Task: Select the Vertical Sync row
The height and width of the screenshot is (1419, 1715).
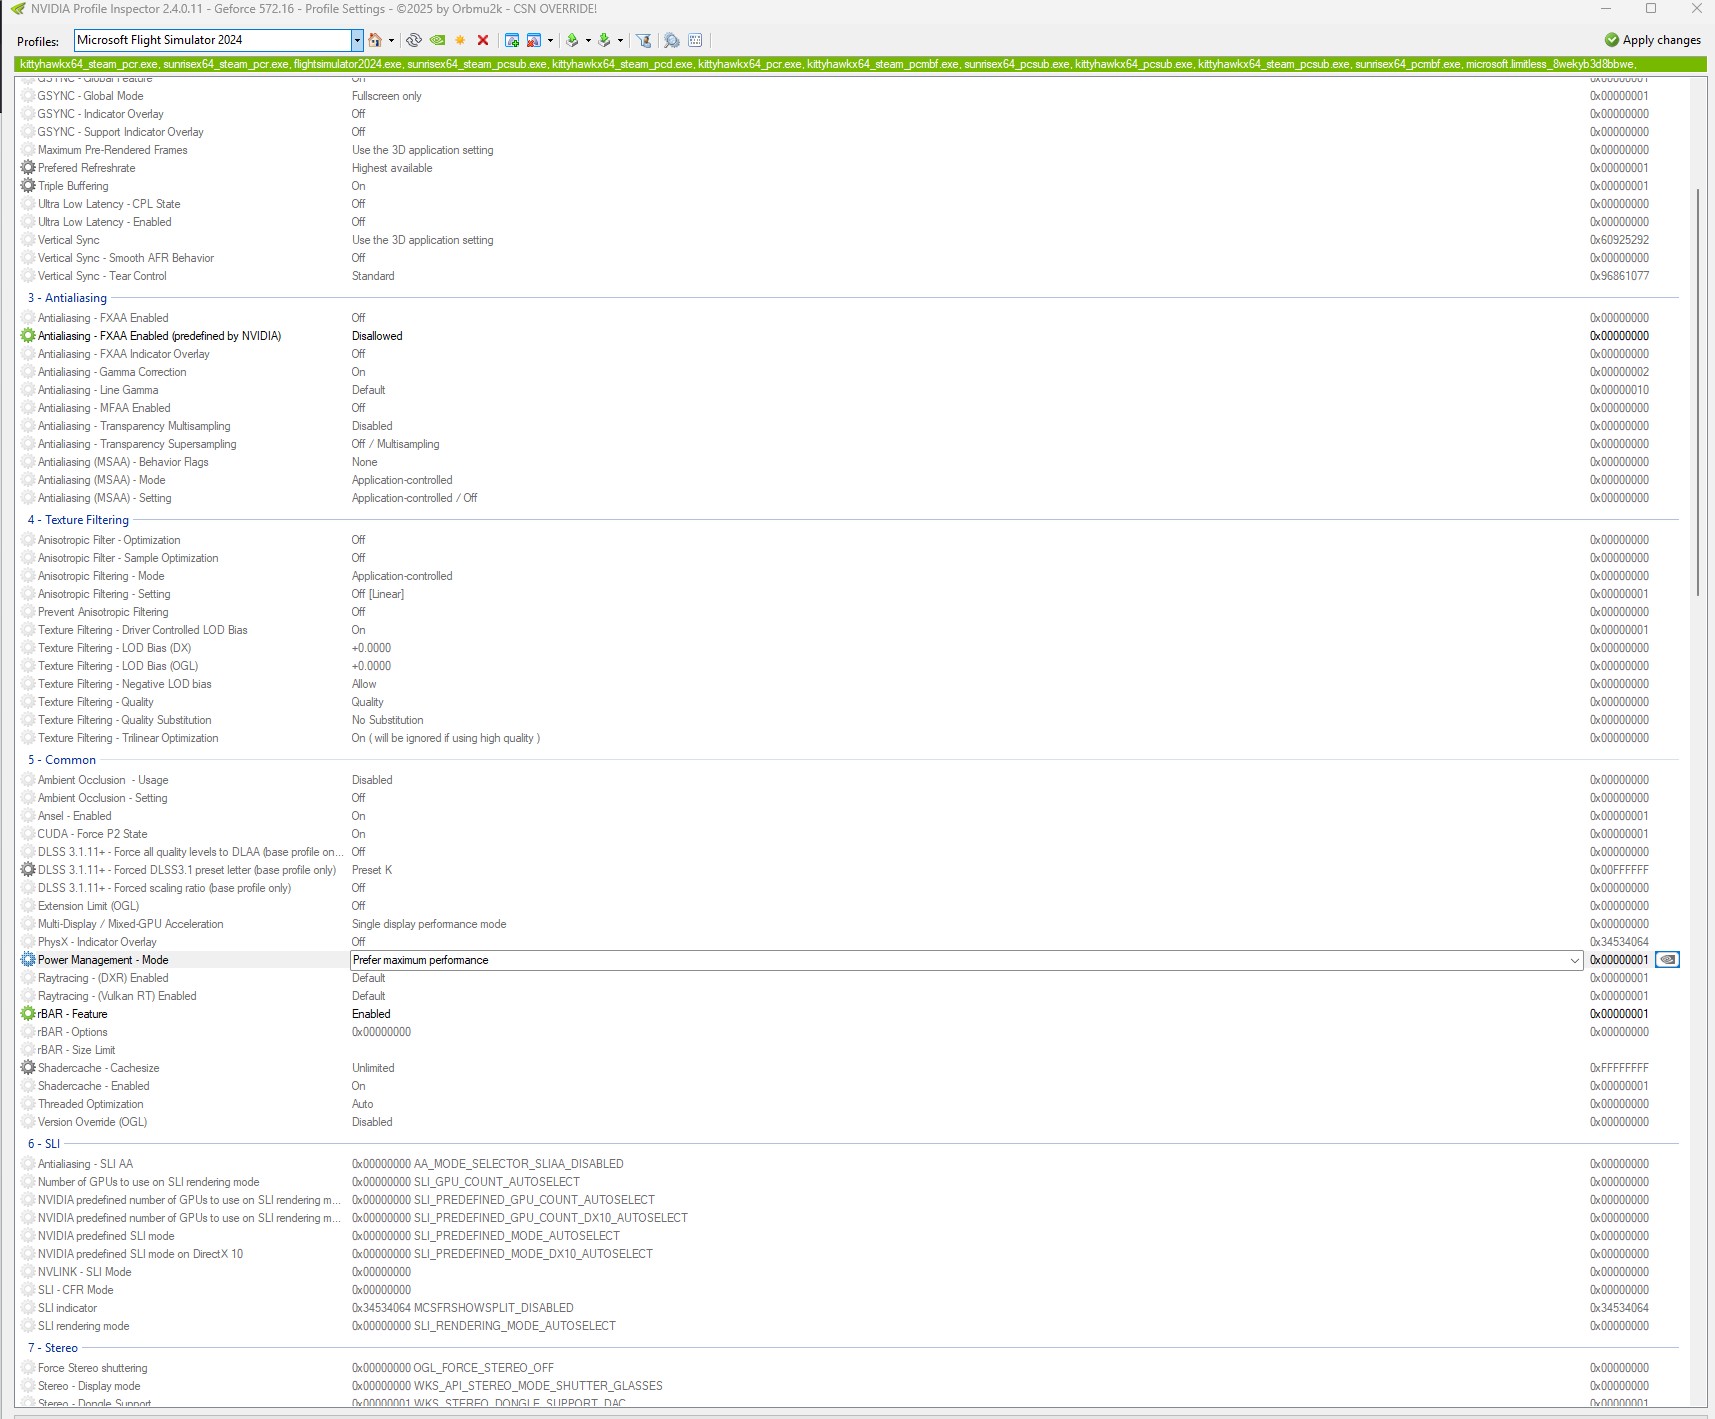Action: tap(850, 240)
